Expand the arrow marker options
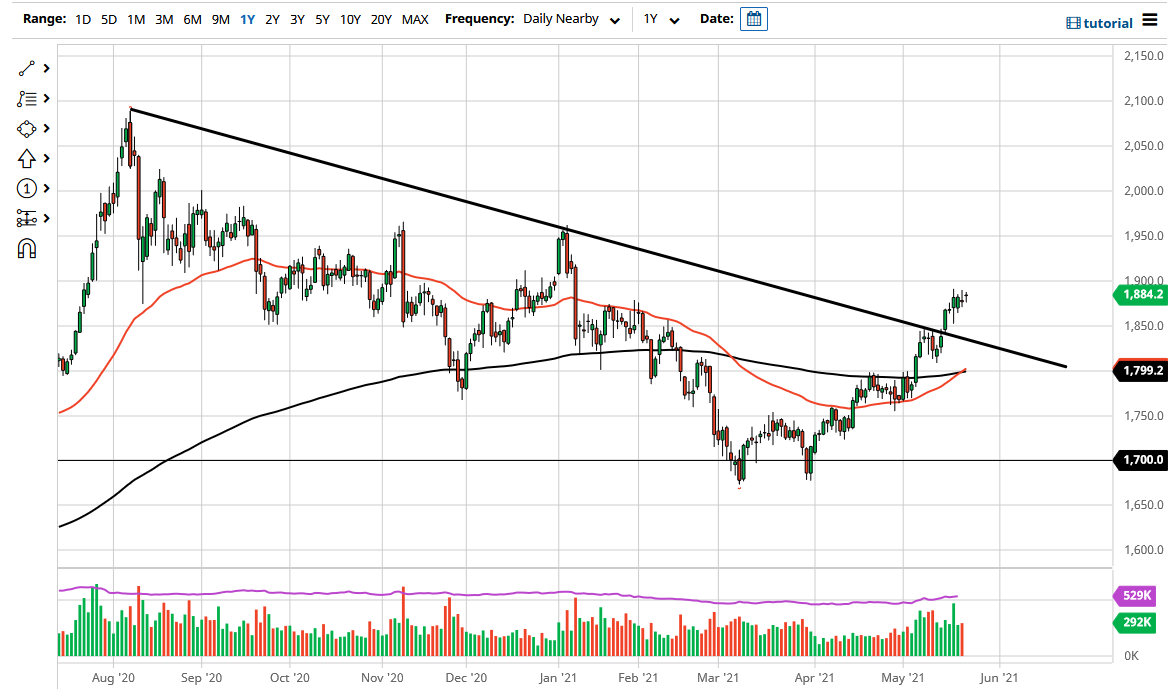The image size is (1174, 695). (x=46, y=158)
